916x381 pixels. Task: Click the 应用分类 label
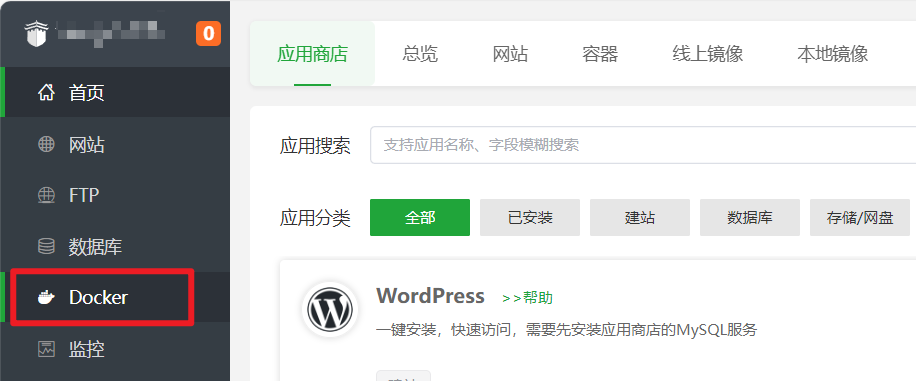coord(315,218)
